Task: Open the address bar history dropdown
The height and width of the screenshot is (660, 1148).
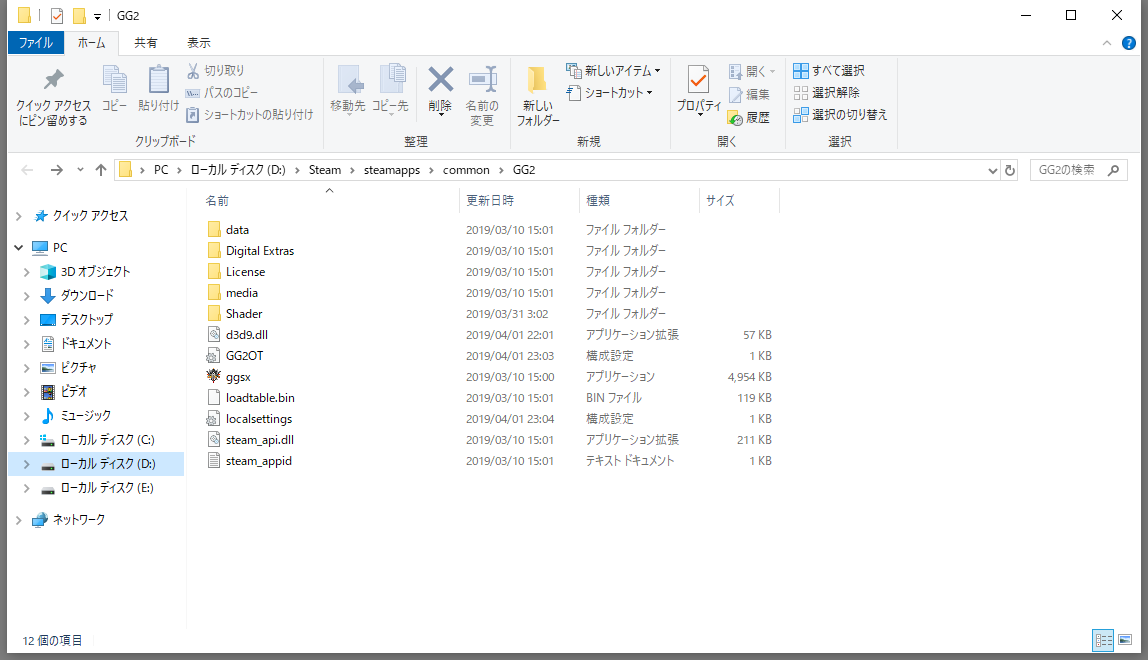Action: point(992,170)
